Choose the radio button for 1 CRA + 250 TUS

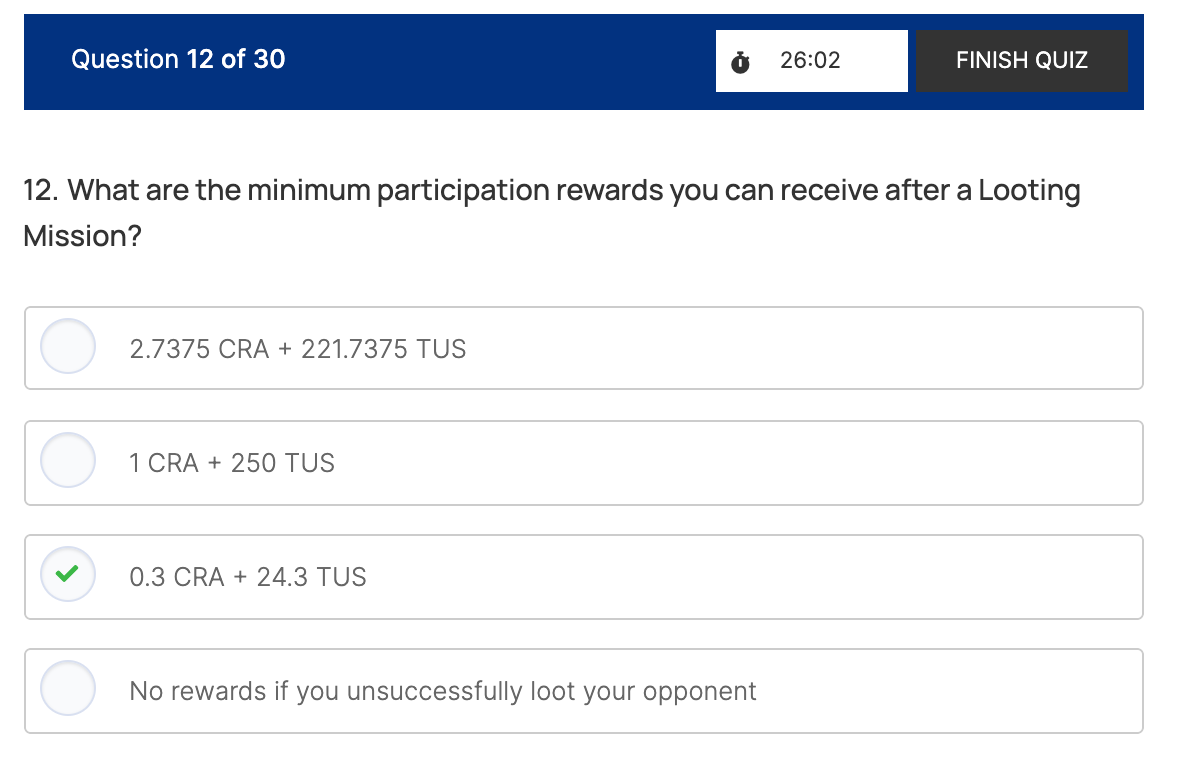[68, 461]
